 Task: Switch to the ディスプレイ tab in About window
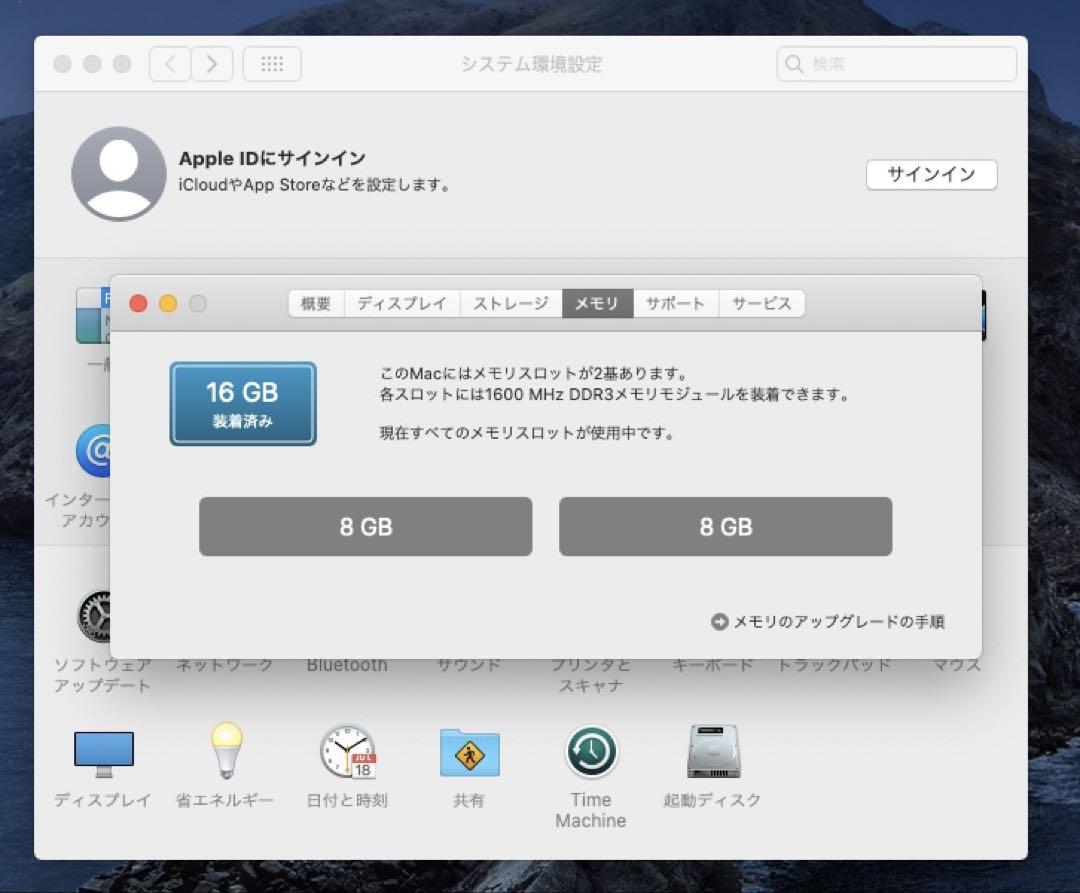click(402, 304)
